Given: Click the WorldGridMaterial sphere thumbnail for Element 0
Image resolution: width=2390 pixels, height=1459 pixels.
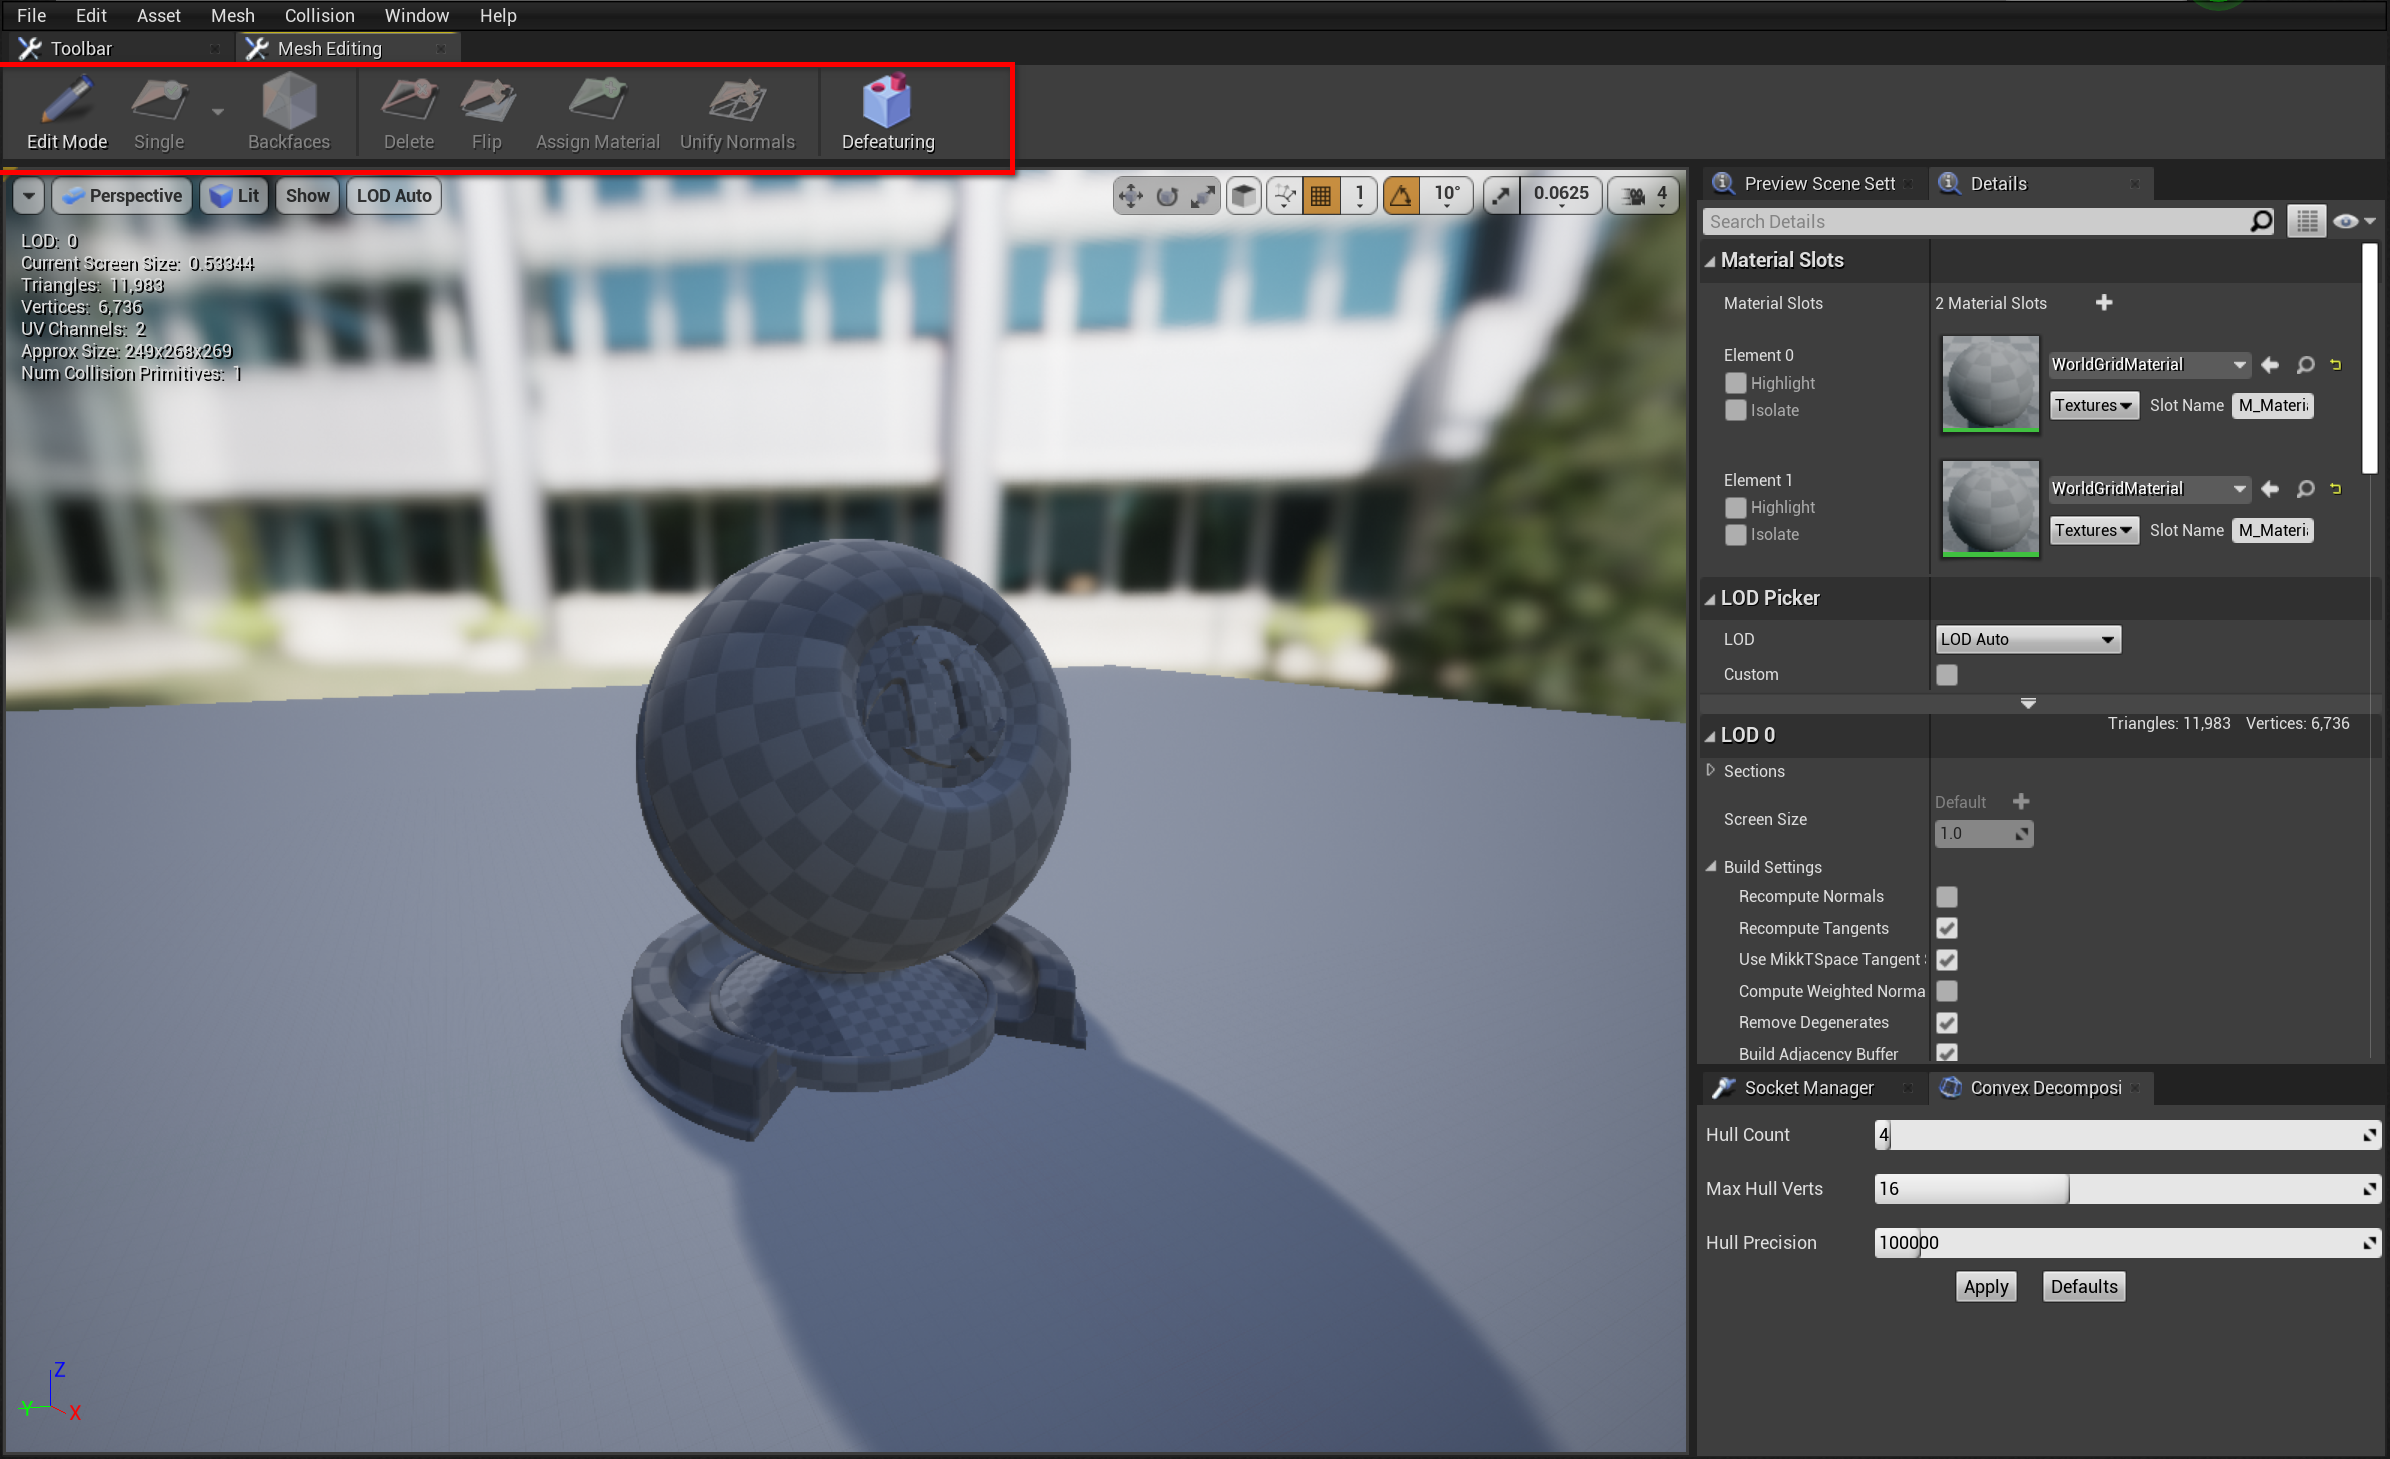Looking at the screenshot, I should pyautogui.click(x=1988, y=384).
